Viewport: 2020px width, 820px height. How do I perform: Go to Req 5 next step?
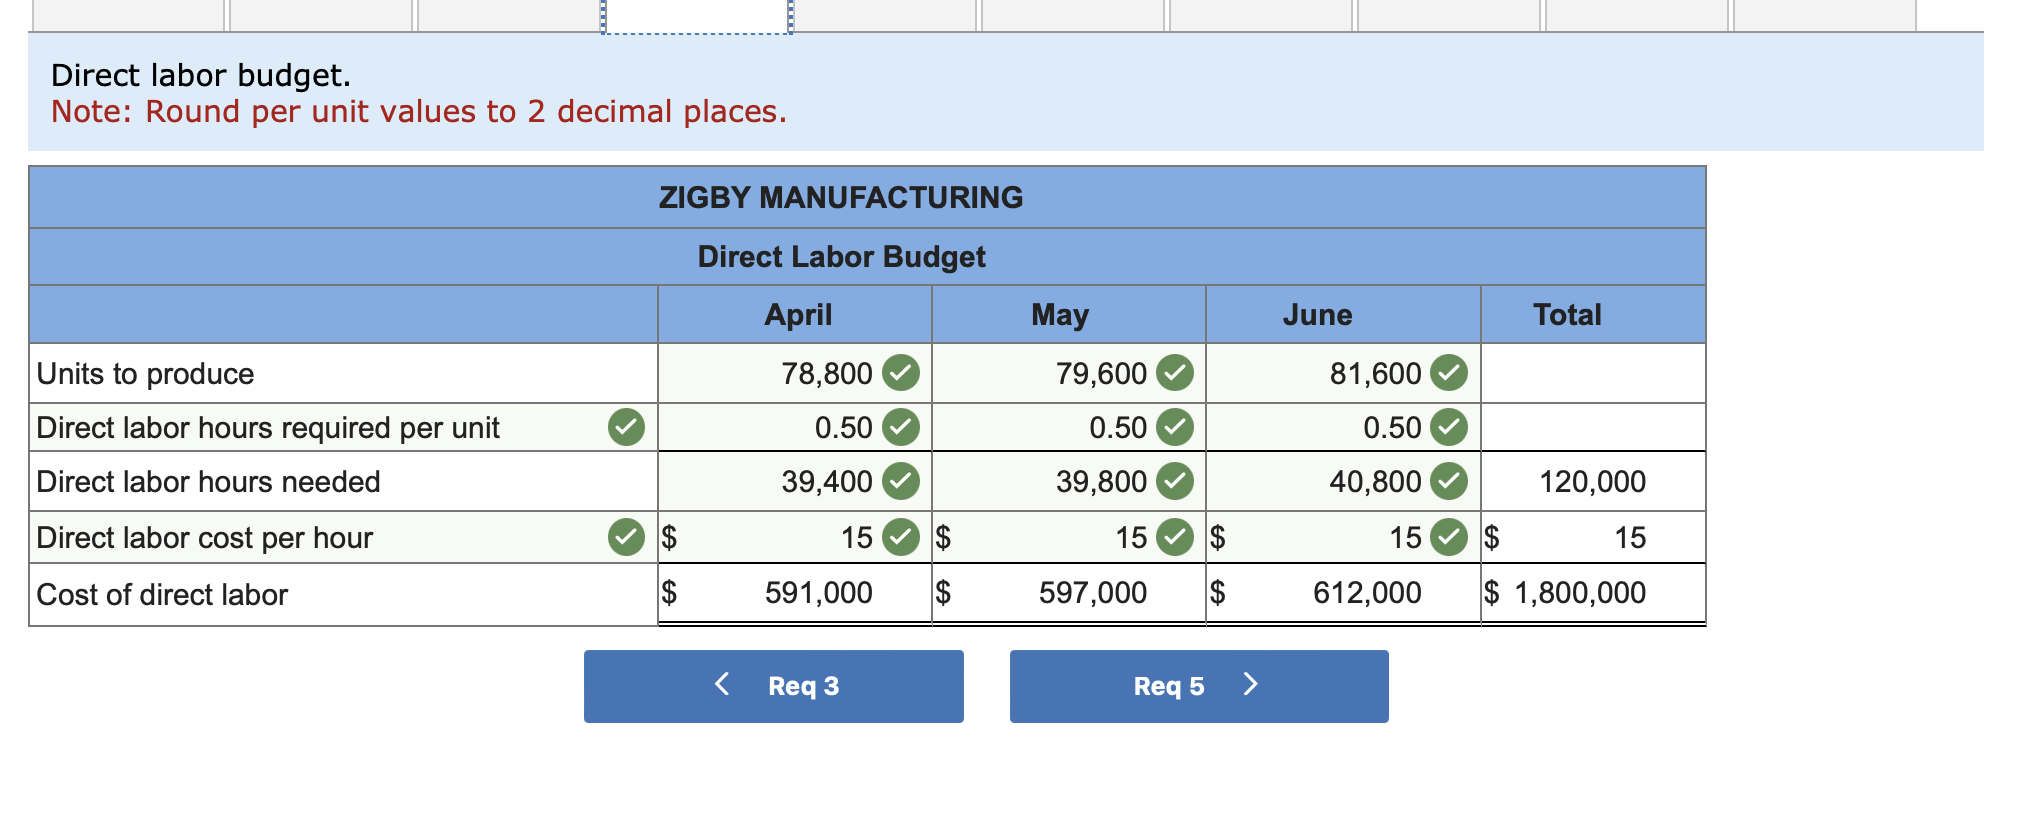(1199, 686)
